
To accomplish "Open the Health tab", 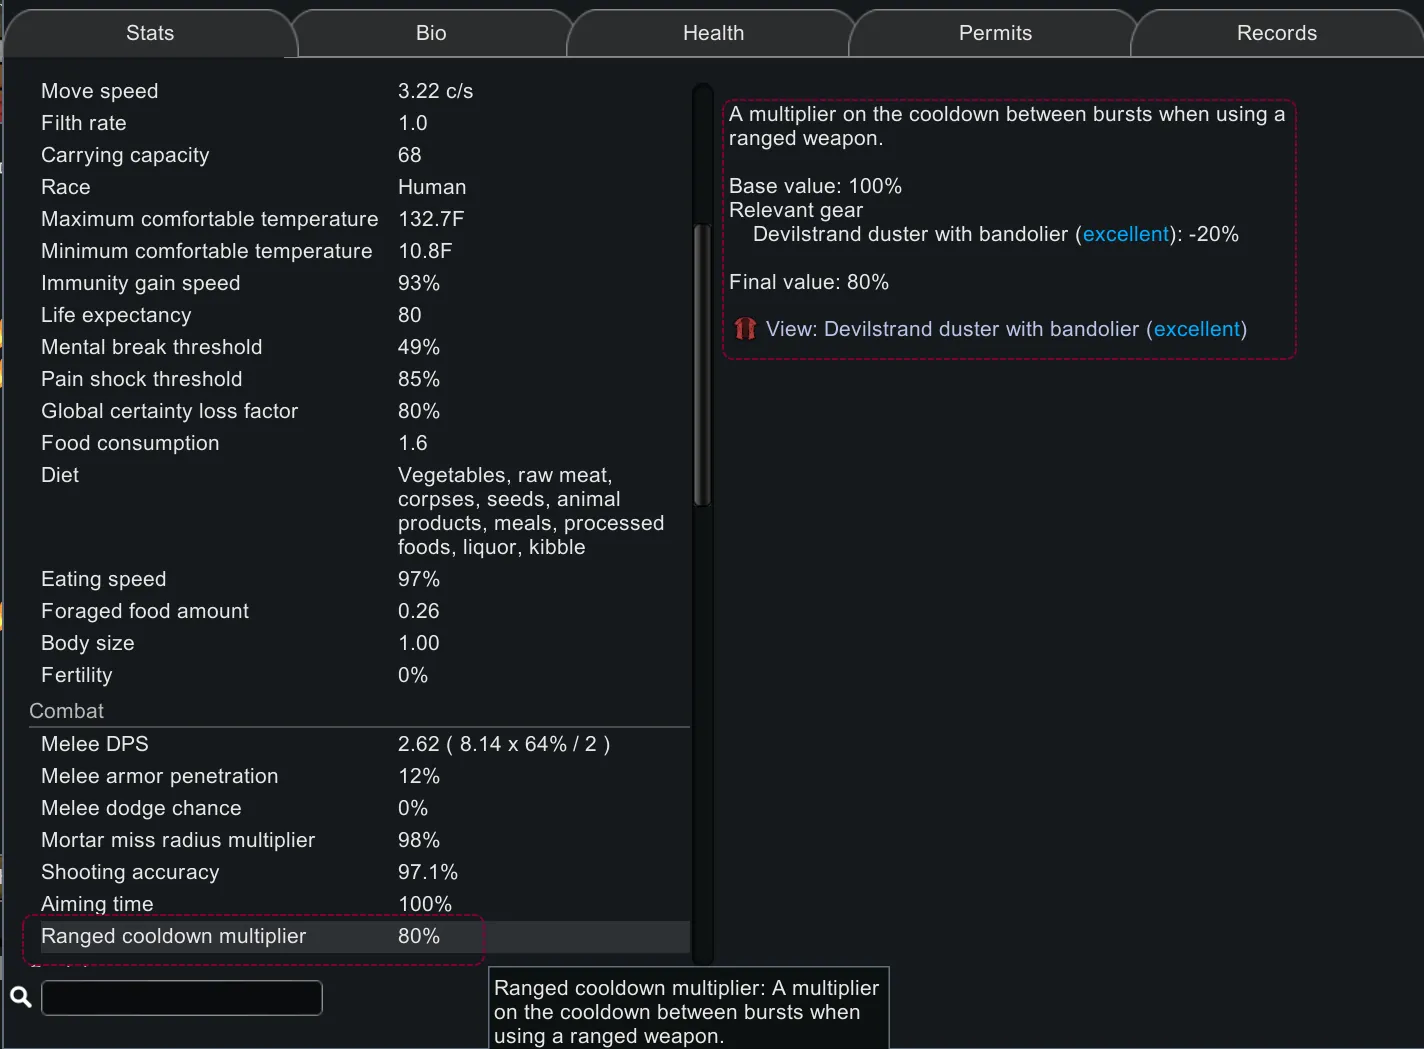I will click(713, 33).
